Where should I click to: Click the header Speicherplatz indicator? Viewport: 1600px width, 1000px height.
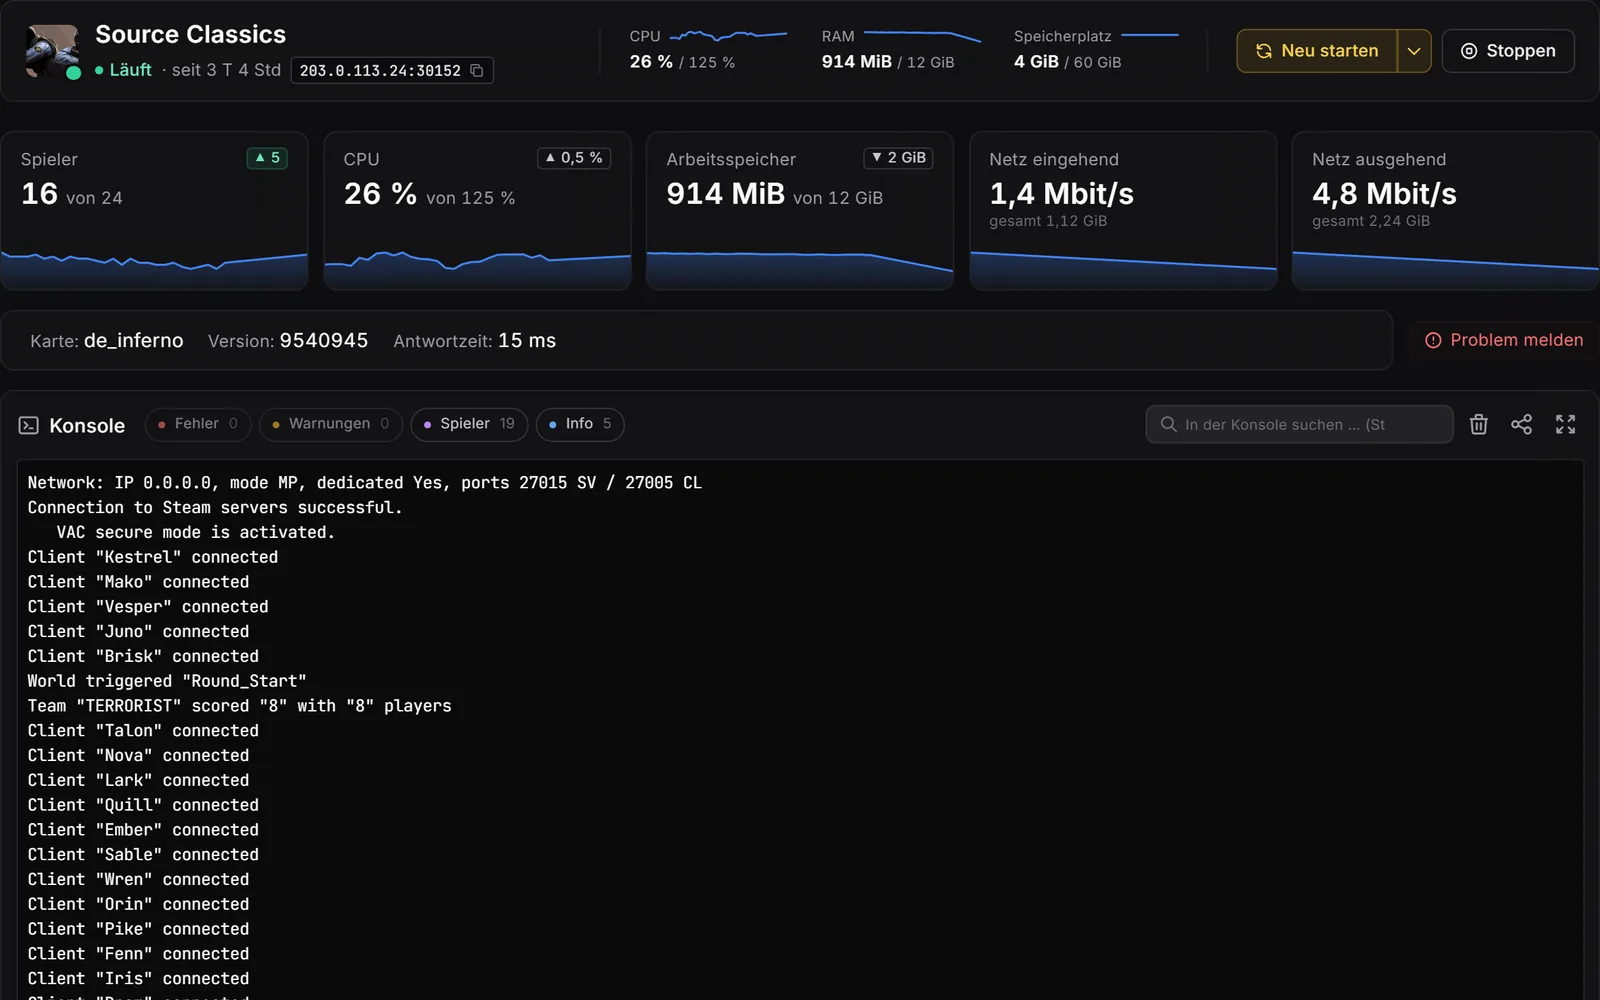coord(1096,50)
